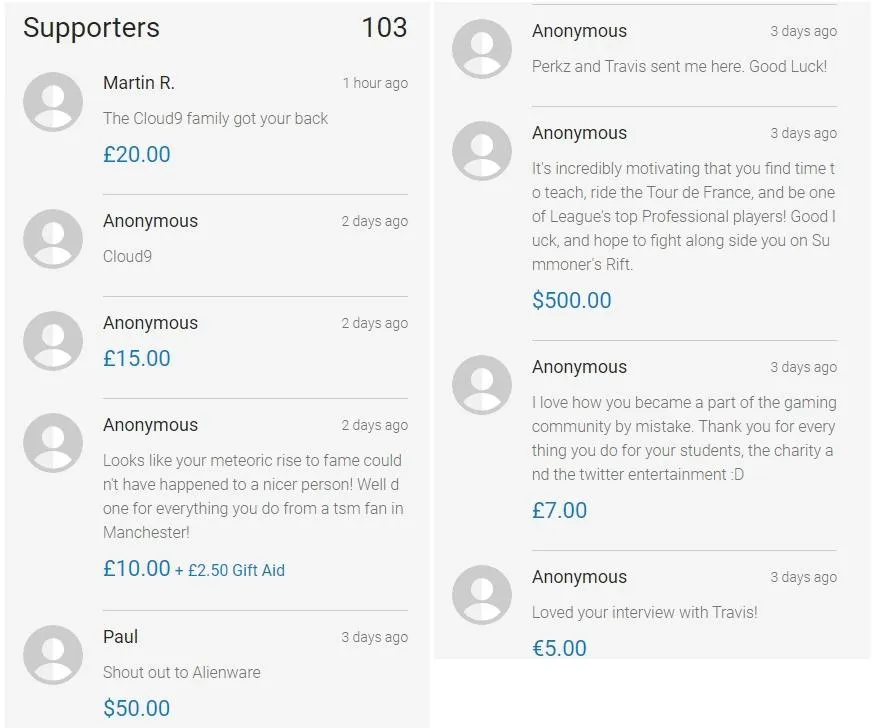
Task: Click the "Martin R." supporter name
Action: click(139, 83)
